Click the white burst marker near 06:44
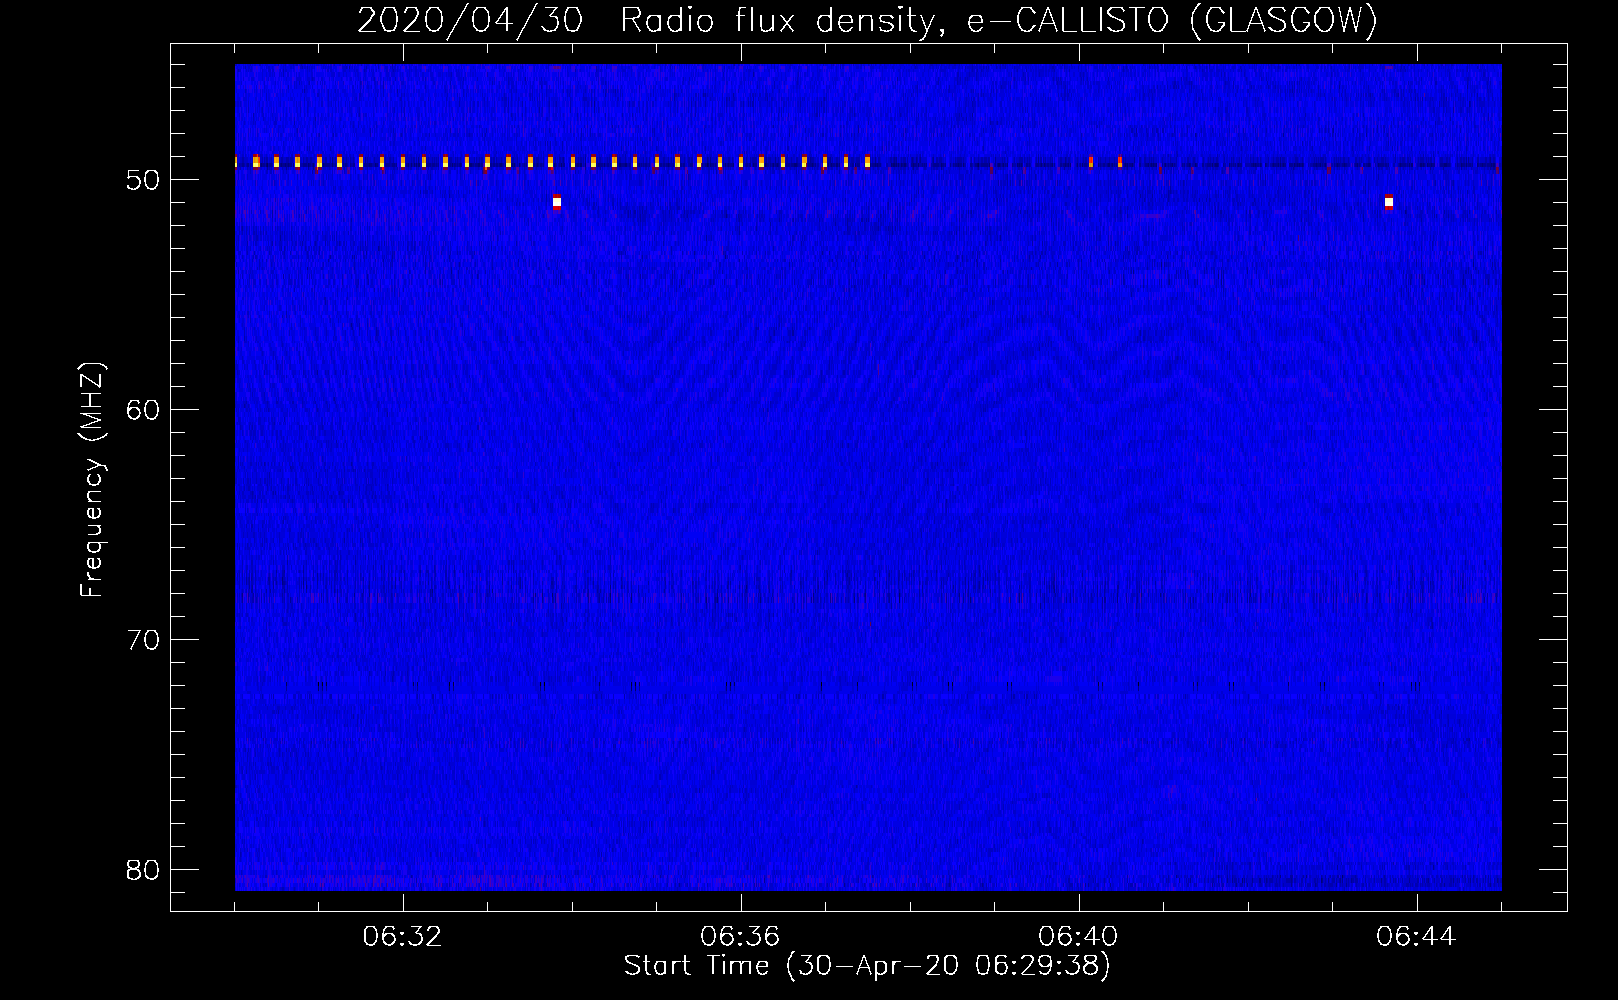Image resolution: width=1618 pixels, height=1000 pixels. [x=1389, y=202]
